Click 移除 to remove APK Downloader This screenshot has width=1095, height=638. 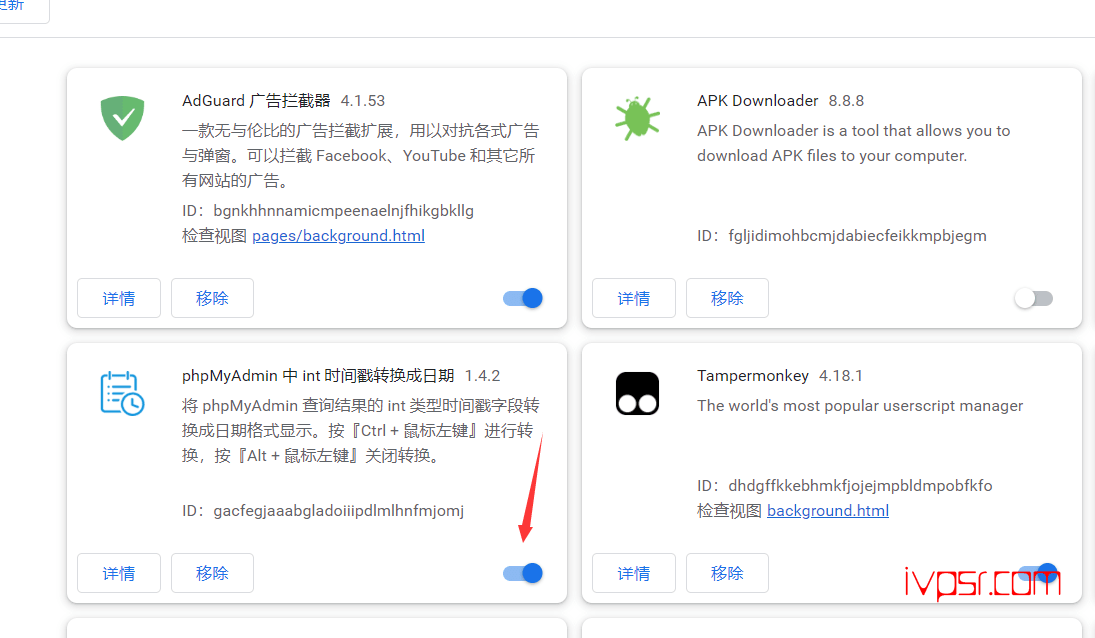coord(727,298)
